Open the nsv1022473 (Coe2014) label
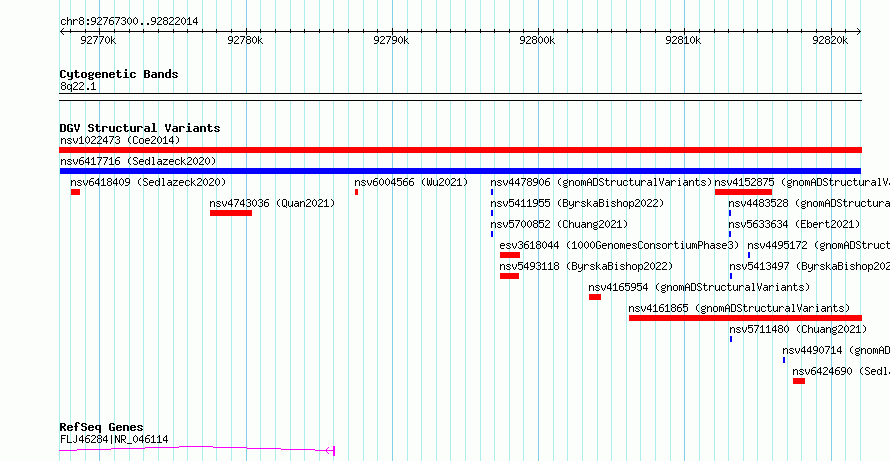Viewport: 890px width, 461px height. click(120, 140)
